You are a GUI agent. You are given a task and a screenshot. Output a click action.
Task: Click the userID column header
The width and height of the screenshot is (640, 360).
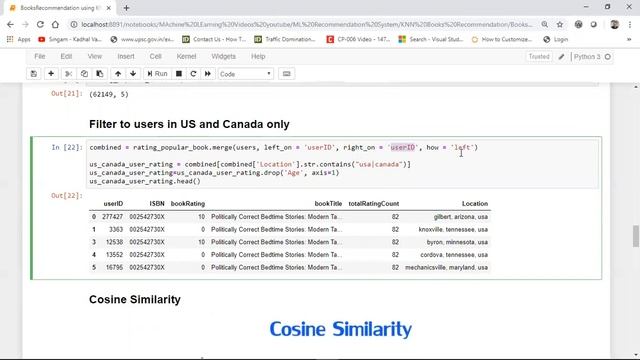point(113,204)
